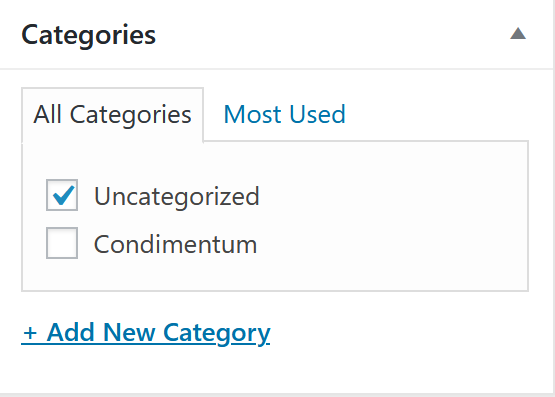Click the Uncategorized label text
Viewport: 555px width, 397px height.
[177, 196]
